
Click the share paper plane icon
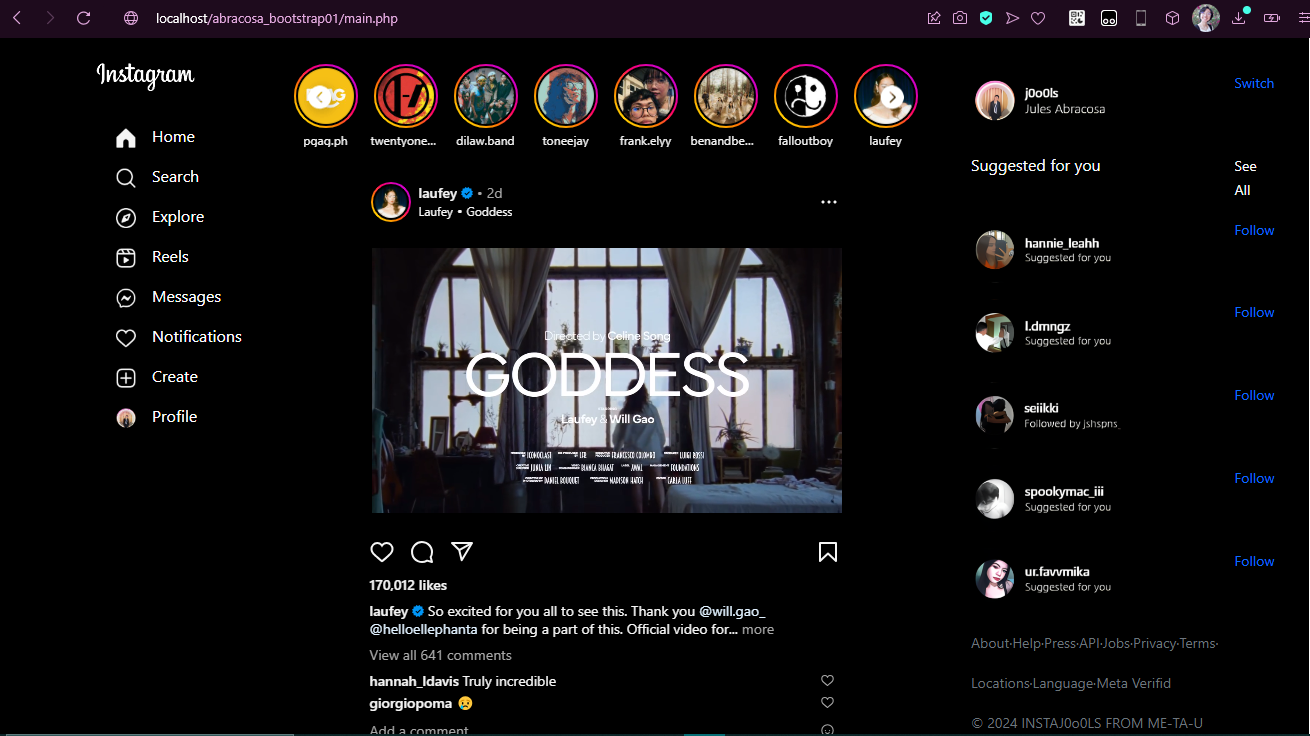pyautogui.click(x=461, y=552)
